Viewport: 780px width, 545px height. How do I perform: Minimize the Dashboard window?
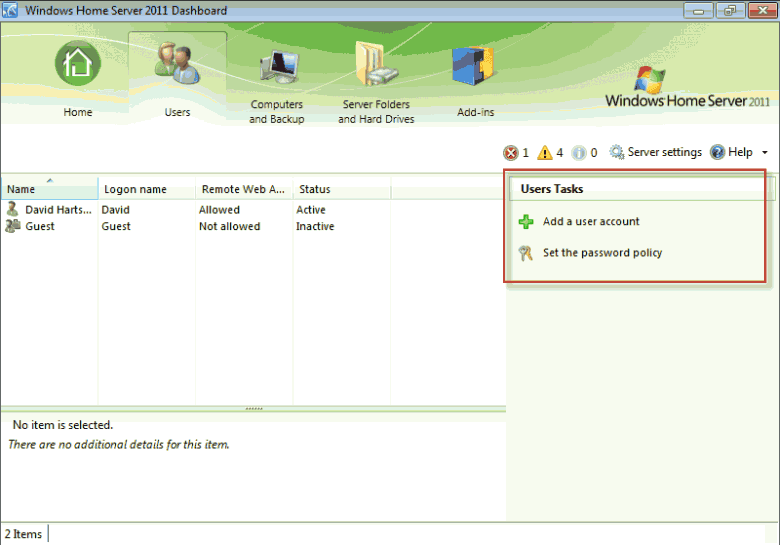pos(698,10)
